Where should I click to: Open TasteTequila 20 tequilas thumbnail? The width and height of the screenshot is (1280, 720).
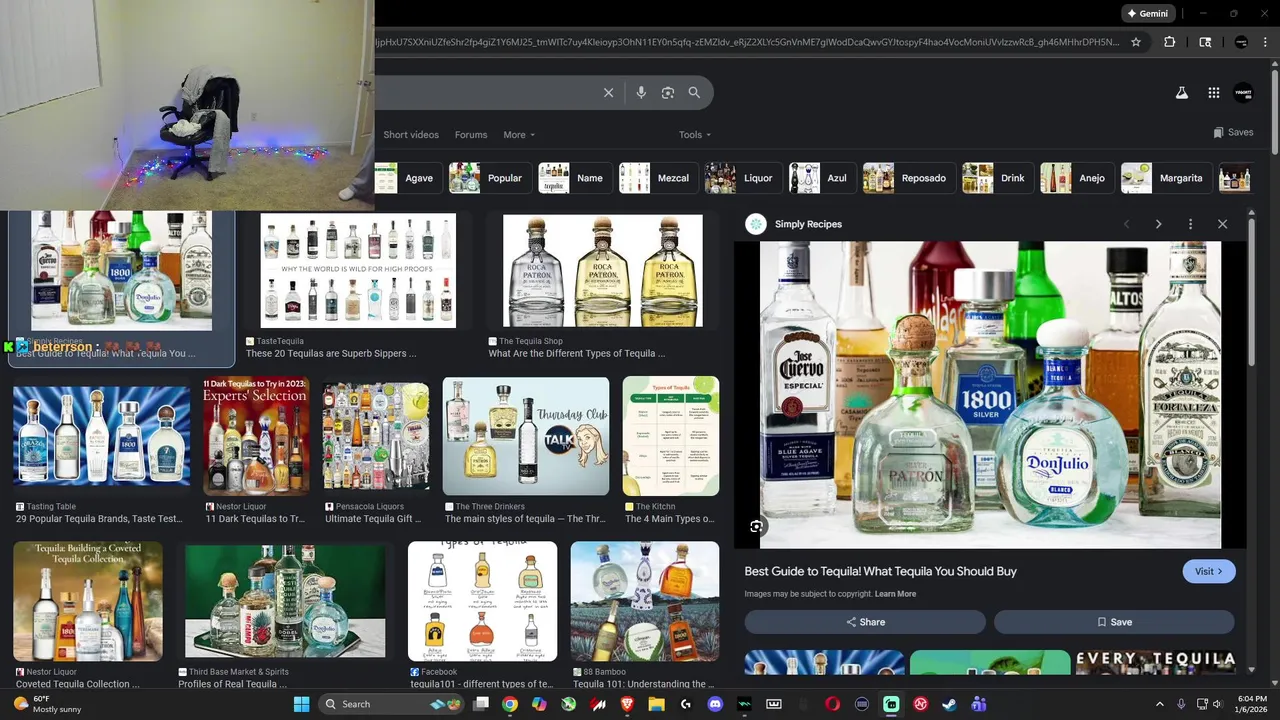tap(358, 270)
